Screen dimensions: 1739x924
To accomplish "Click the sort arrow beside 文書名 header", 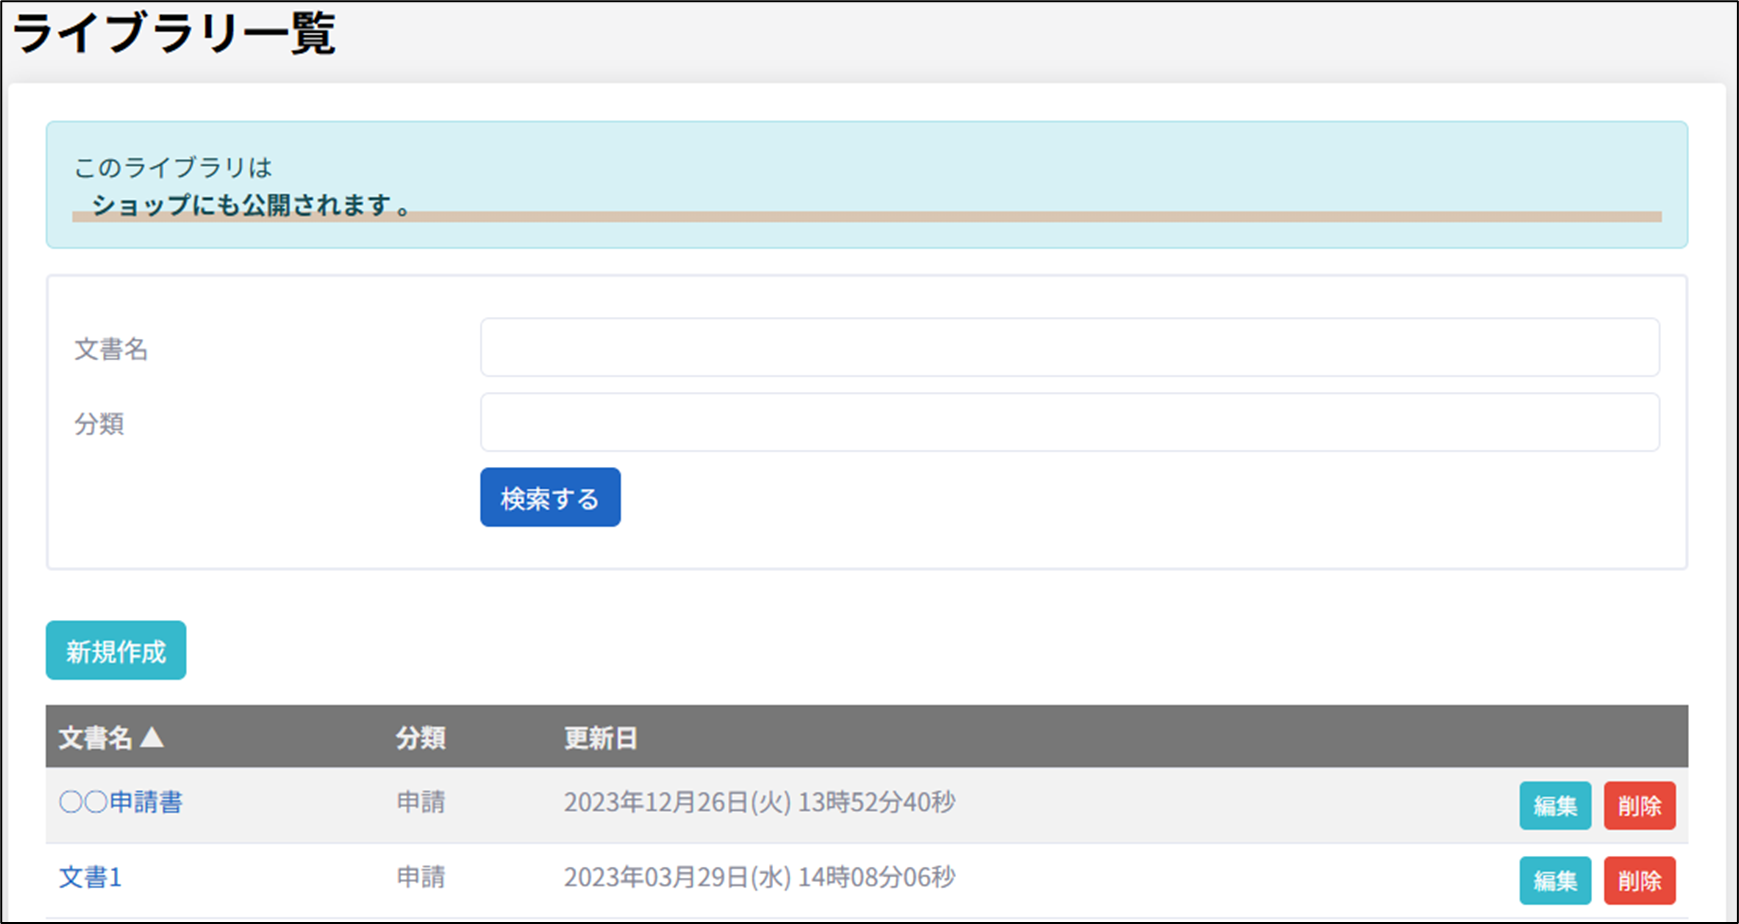I will (152, 738).
